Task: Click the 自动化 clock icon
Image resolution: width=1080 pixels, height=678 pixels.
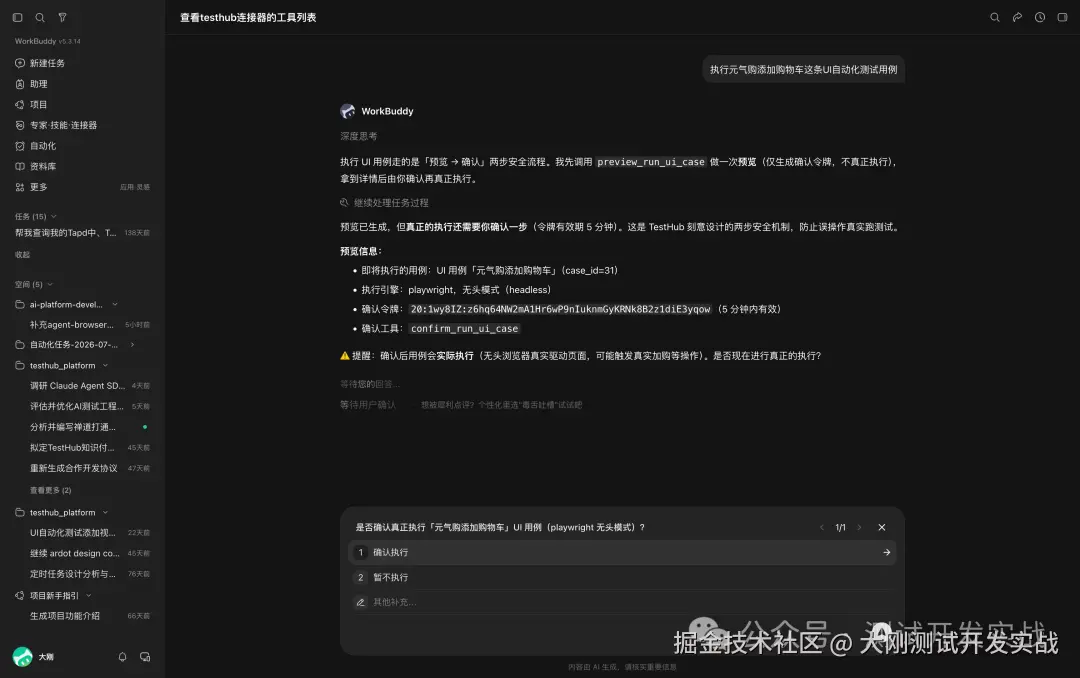Action: coord(20,146)
